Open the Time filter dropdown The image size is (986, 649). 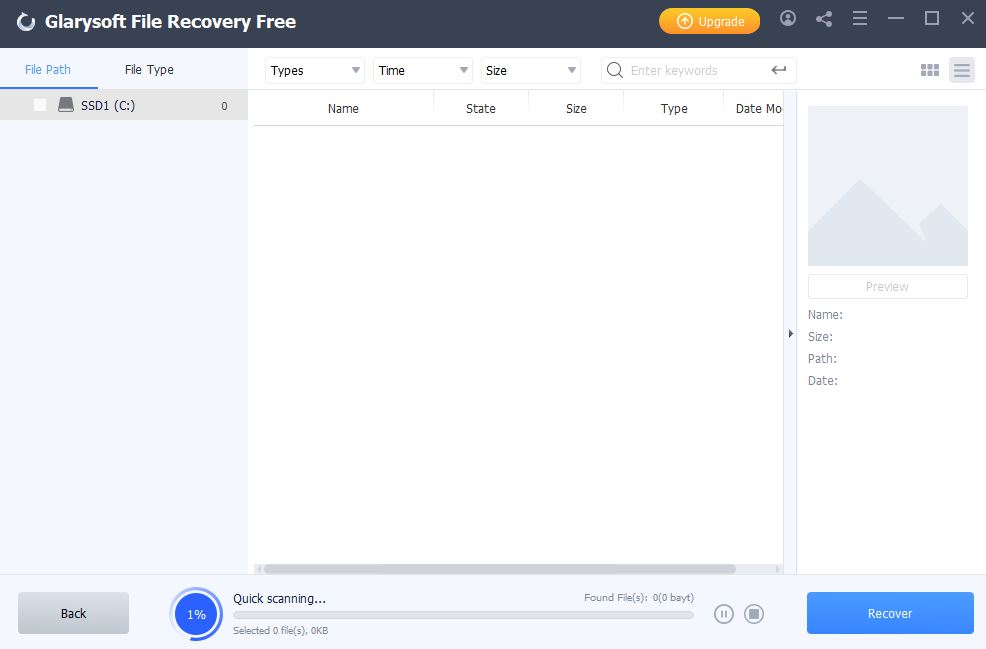point(423,70)
